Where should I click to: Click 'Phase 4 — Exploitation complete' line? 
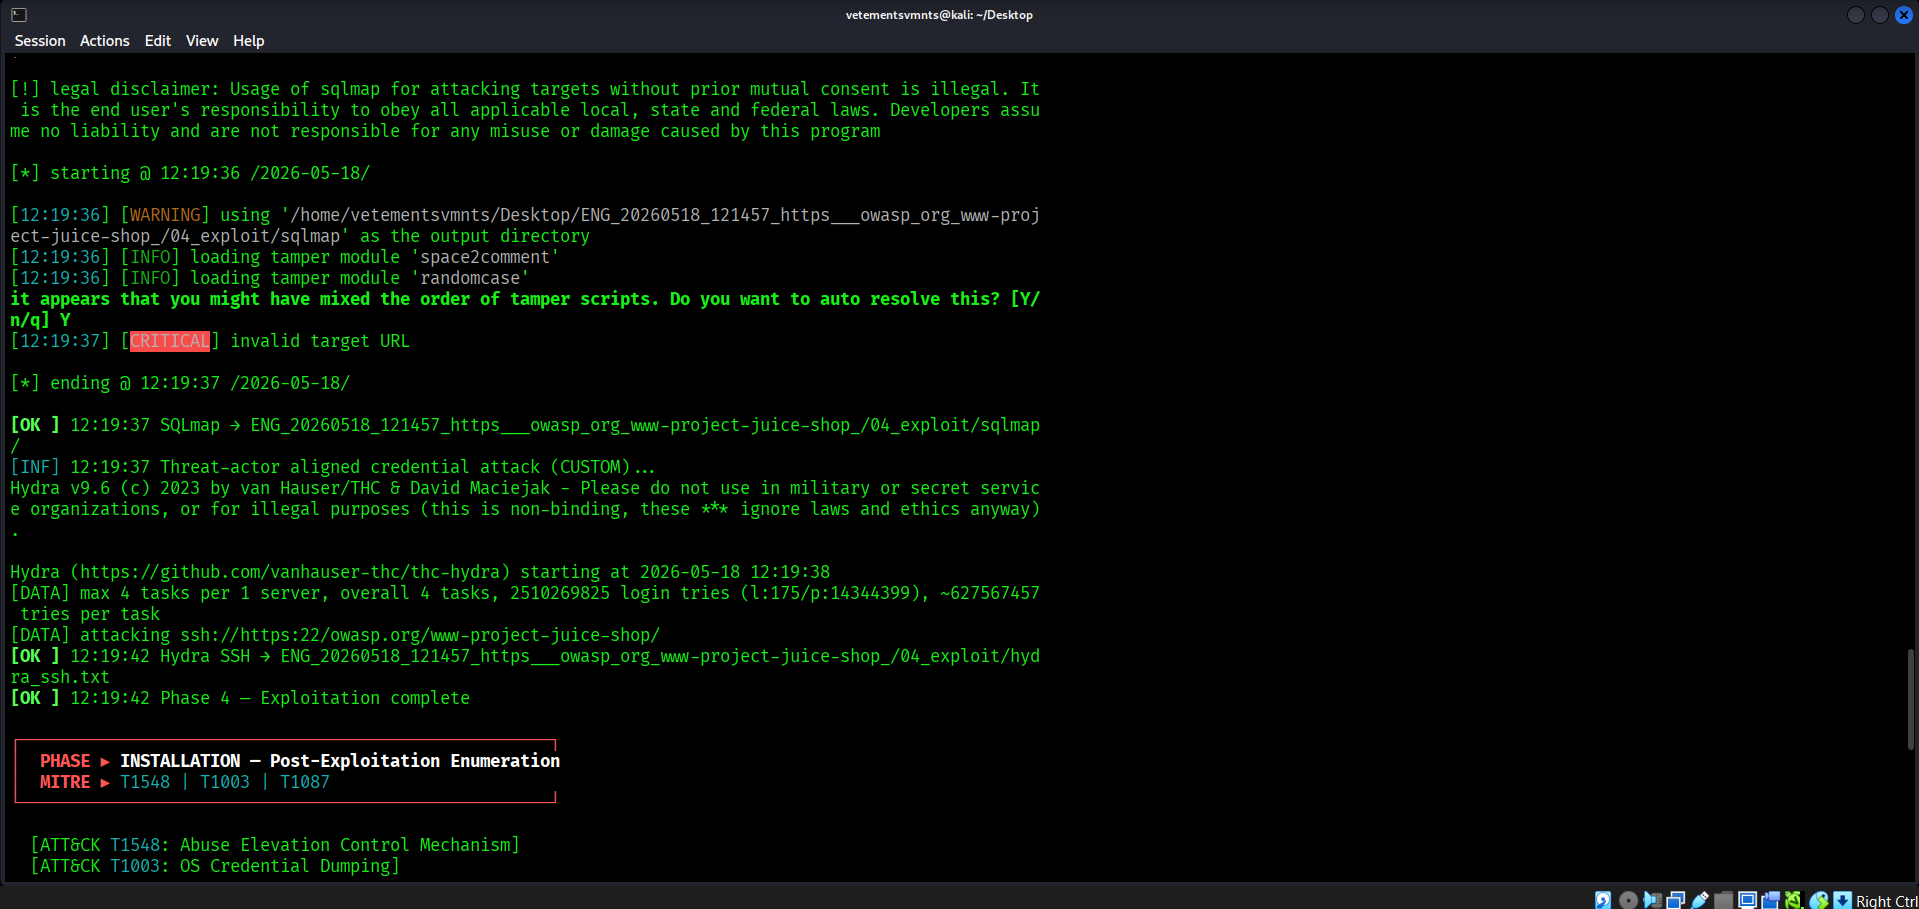[x=240, y=698]
